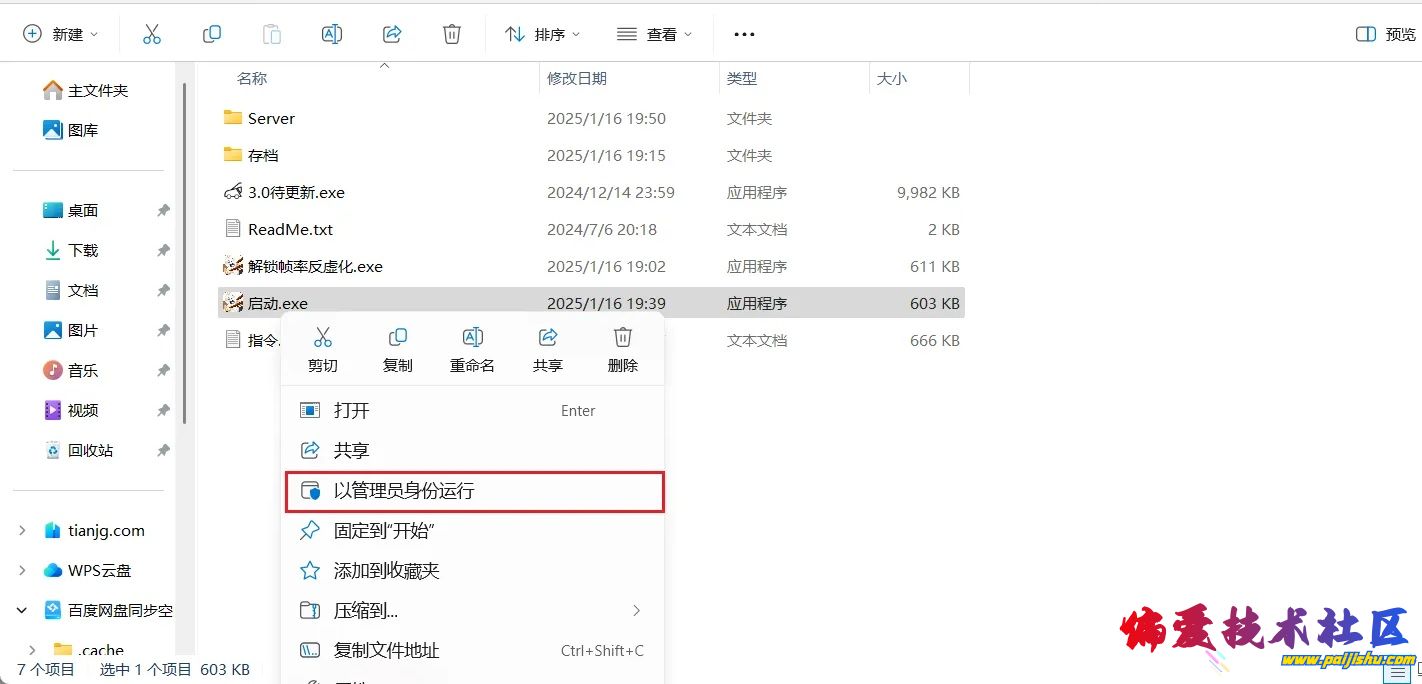The height and width of the screenshot is (684, 1422).
Task: Click the Copy icon in context menu
Action: pyautogui.click(x=397, y=338)
